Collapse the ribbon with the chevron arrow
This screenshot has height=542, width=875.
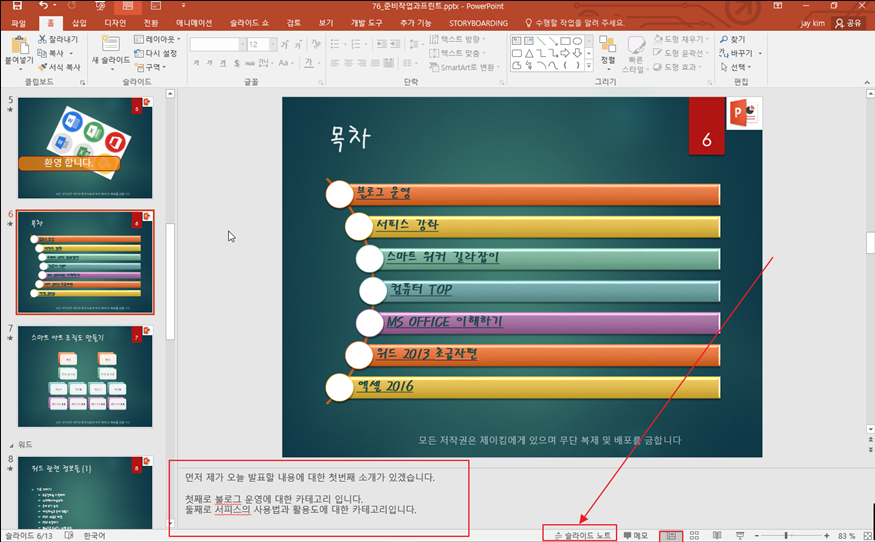pos(867,82)
